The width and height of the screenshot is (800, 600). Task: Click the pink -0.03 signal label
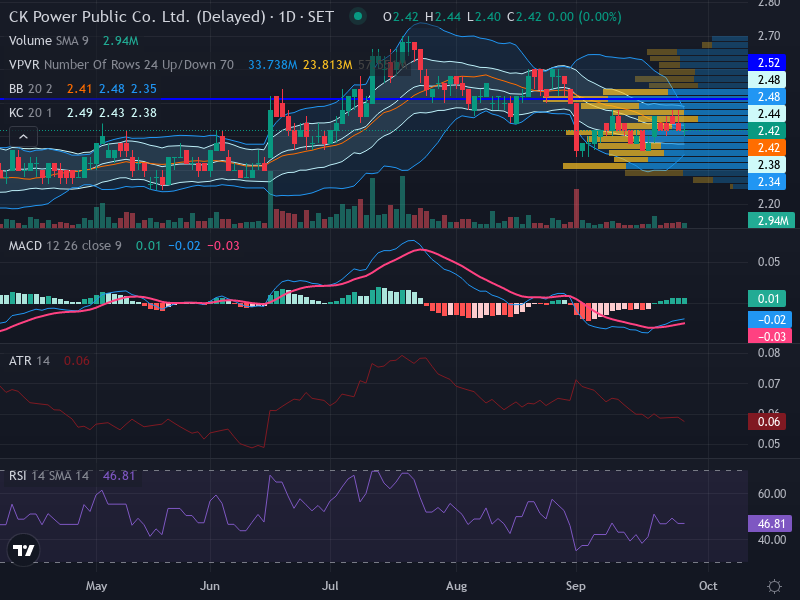pos(769,336)
